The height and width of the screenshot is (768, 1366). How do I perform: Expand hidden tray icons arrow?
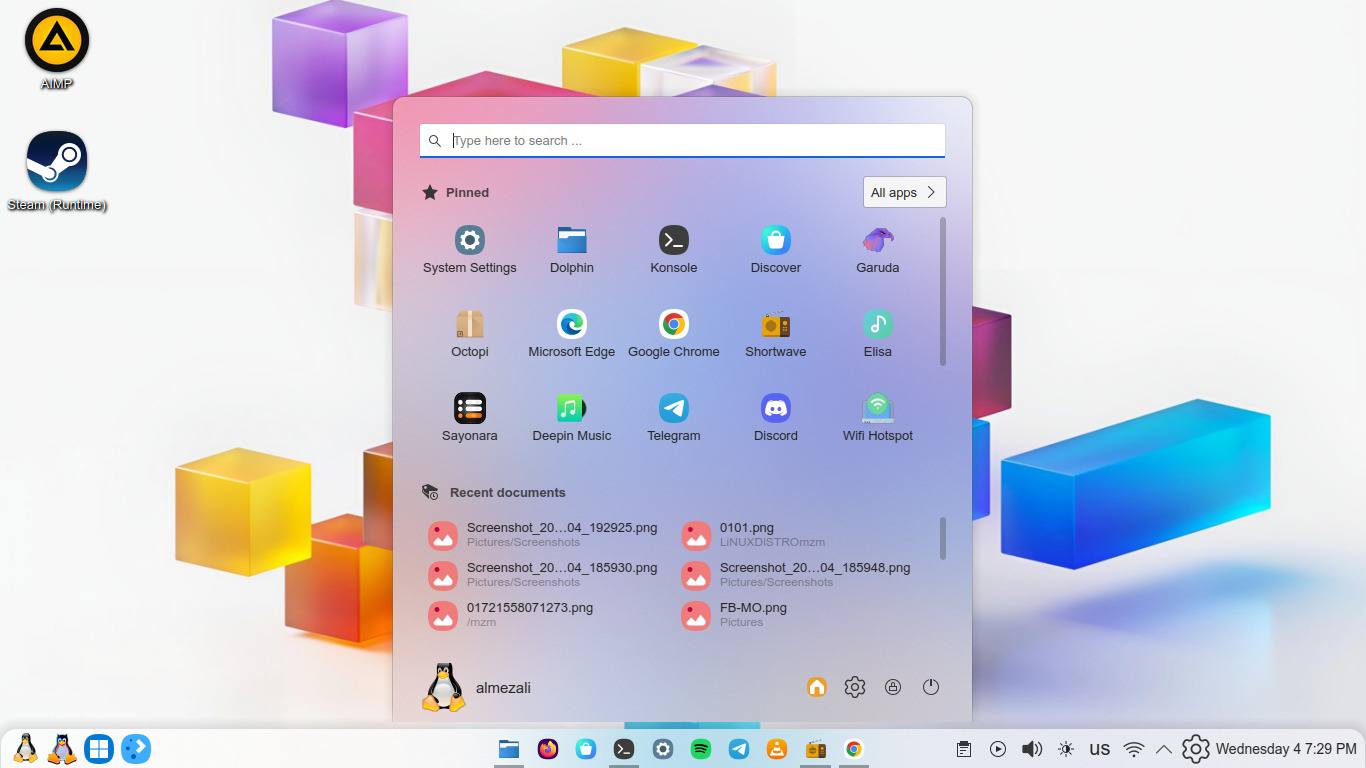(x=1164, y=749)
